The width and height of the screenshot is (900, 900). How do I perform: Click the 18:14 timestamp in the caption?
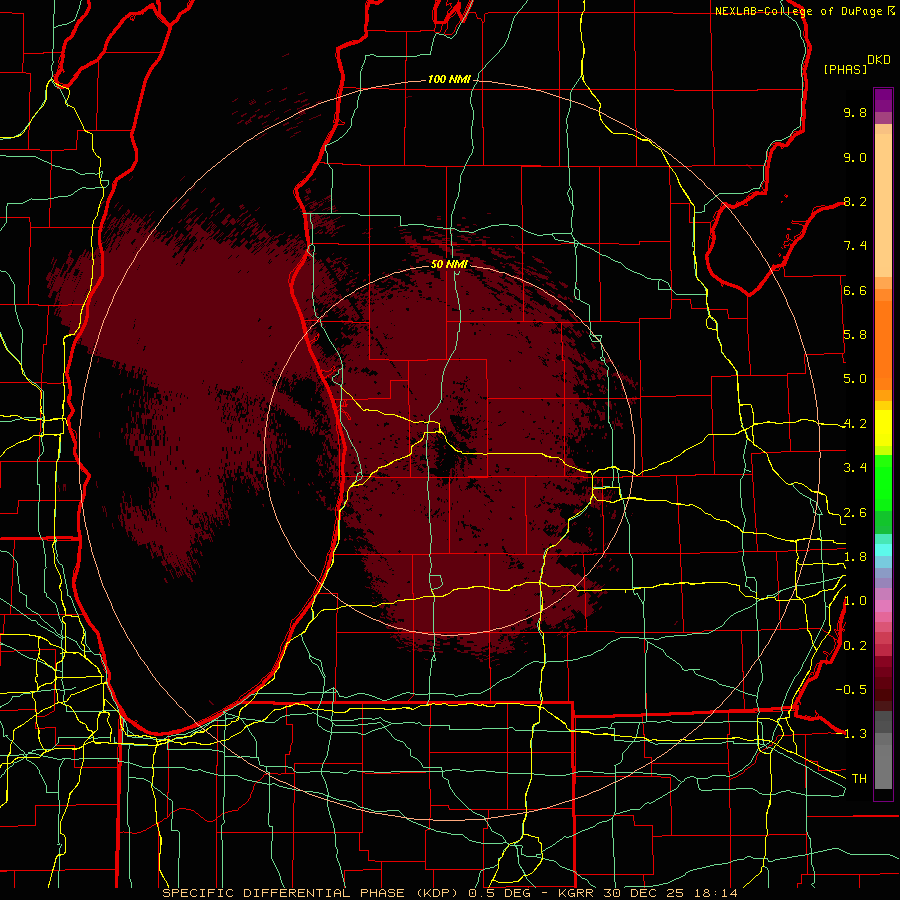718,893
